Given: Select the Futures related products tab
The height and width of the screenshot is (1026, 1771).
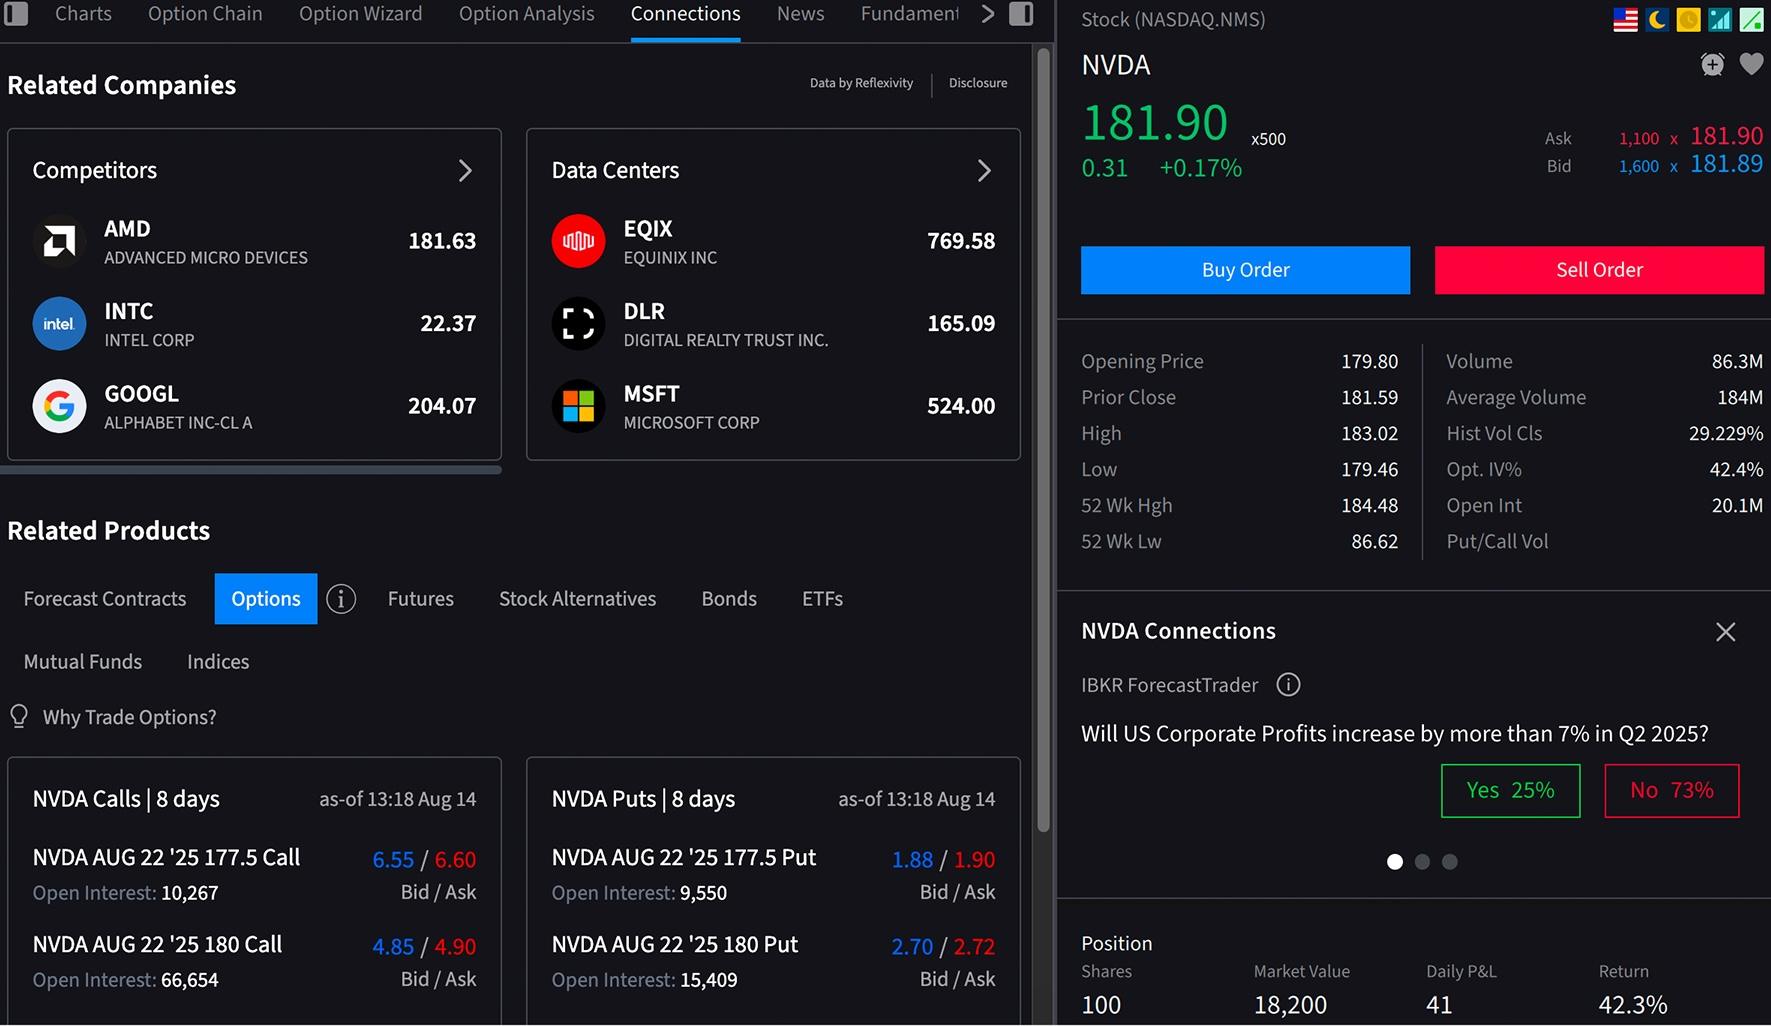Looking at the screenshot, I should [x=420, y=599].
